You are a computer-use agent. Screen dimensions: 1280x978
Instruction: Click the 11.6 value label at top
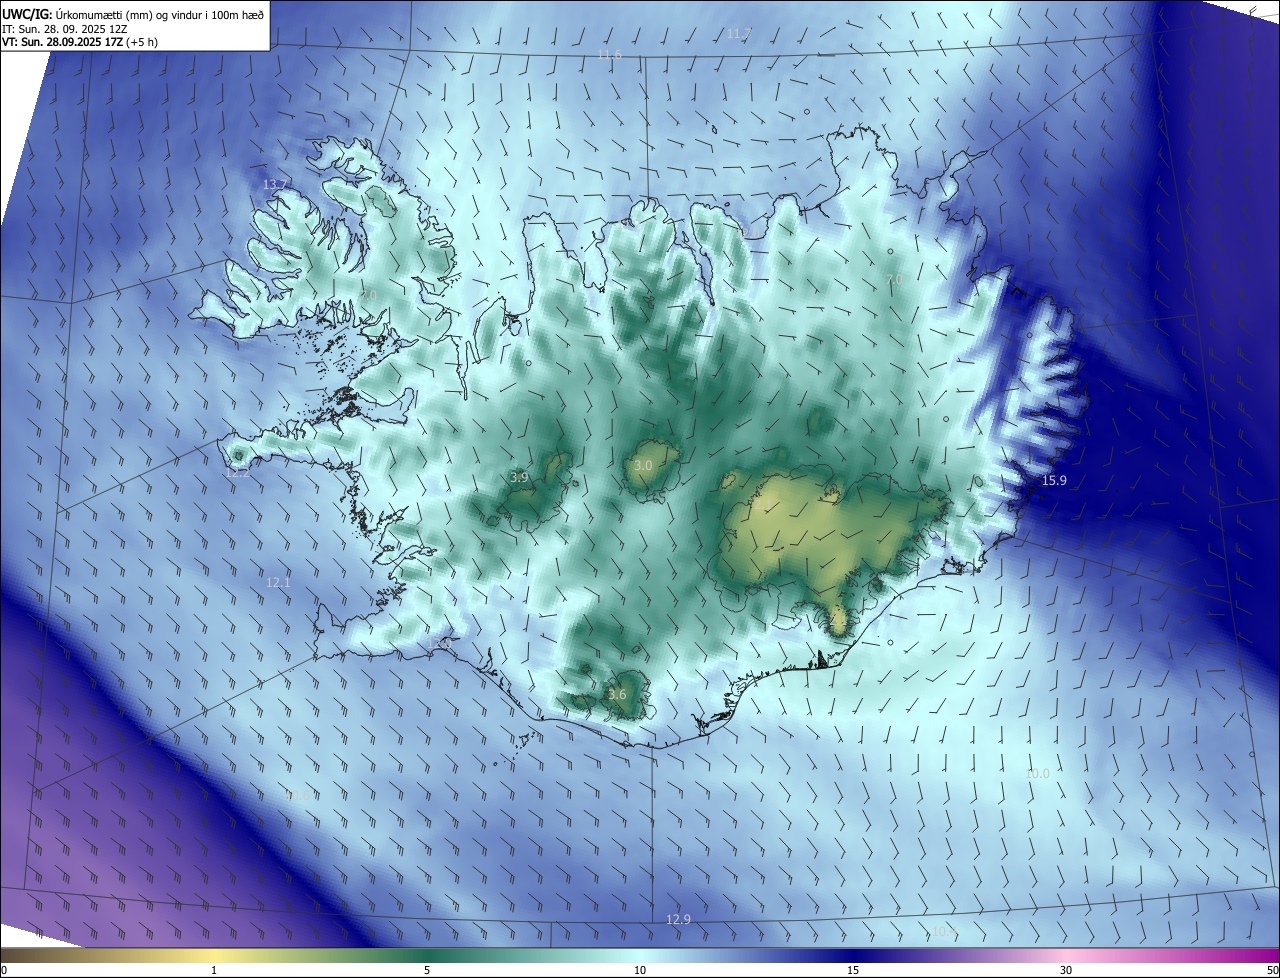coord(609,54)
